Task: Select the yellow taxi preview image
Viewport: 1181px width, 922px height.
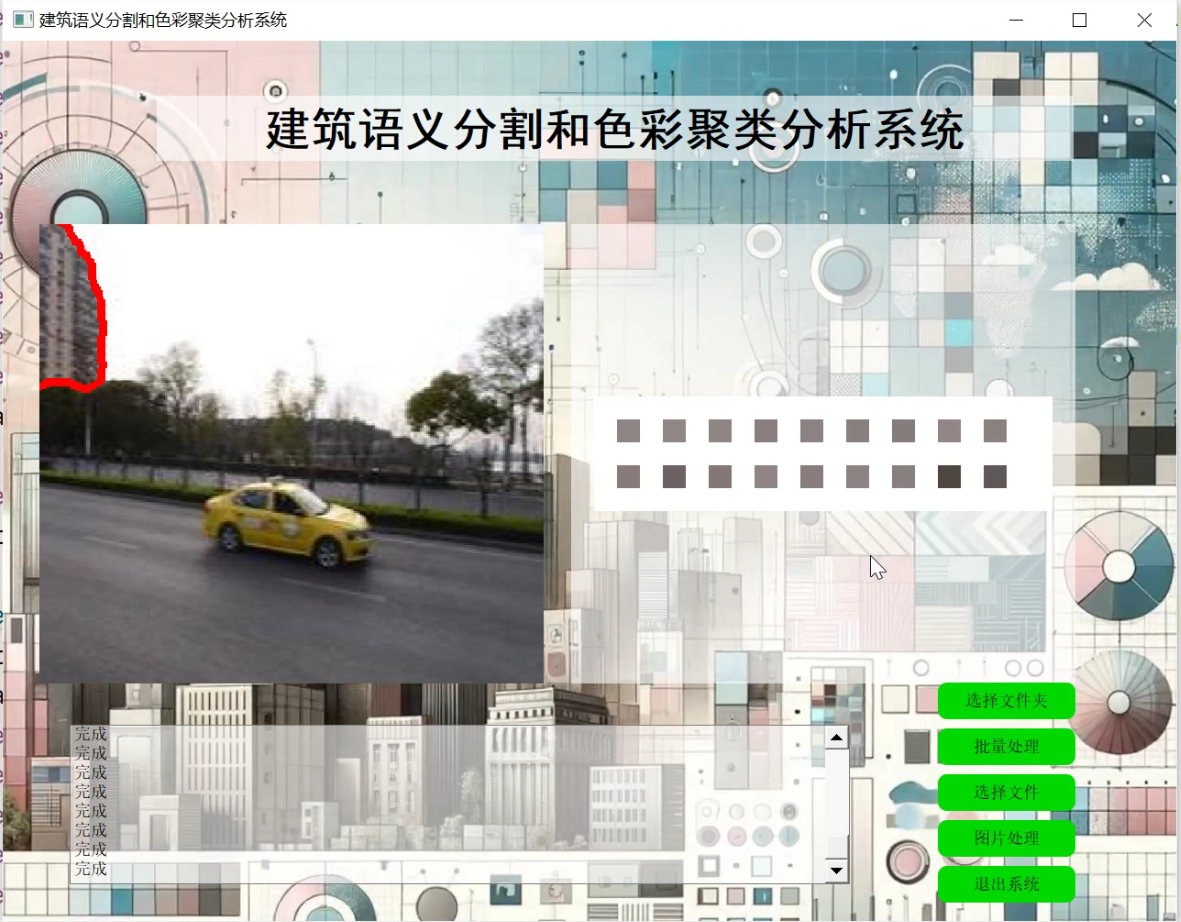Action: pyautogui.click(x=291, y=453)
